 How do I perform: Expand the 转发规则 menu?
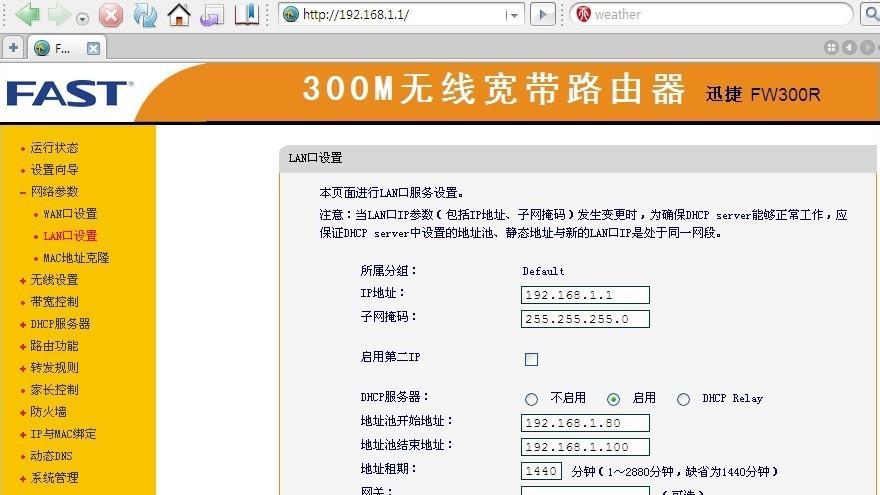click(x=54, y=368)
